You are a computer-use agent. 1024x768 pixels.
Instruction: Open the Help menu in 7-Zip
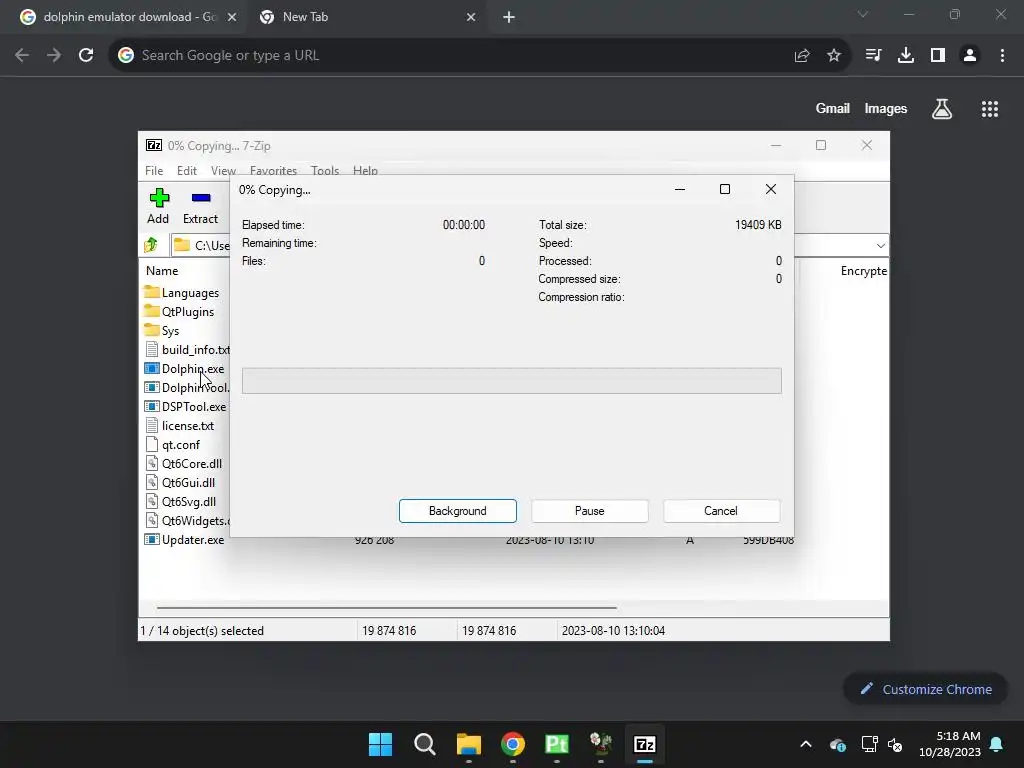[365, 170]
